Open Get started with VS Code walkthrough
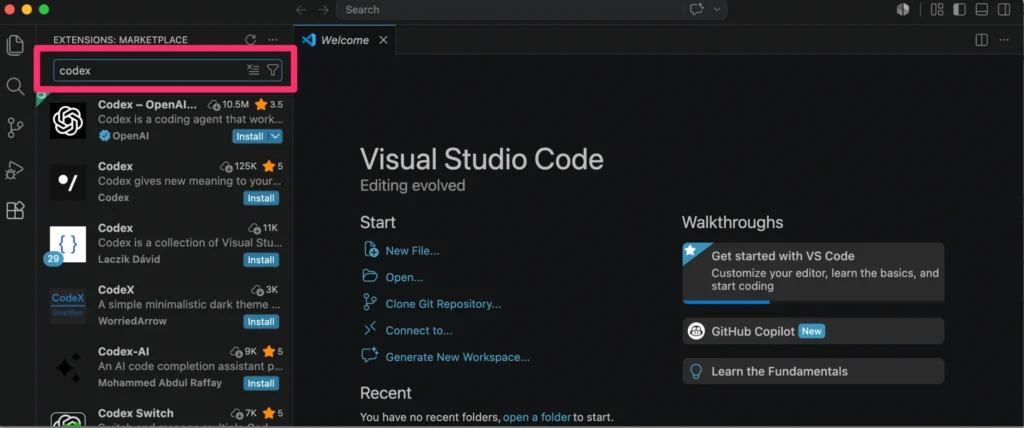Screen dimensions: 1024x428 813,273
